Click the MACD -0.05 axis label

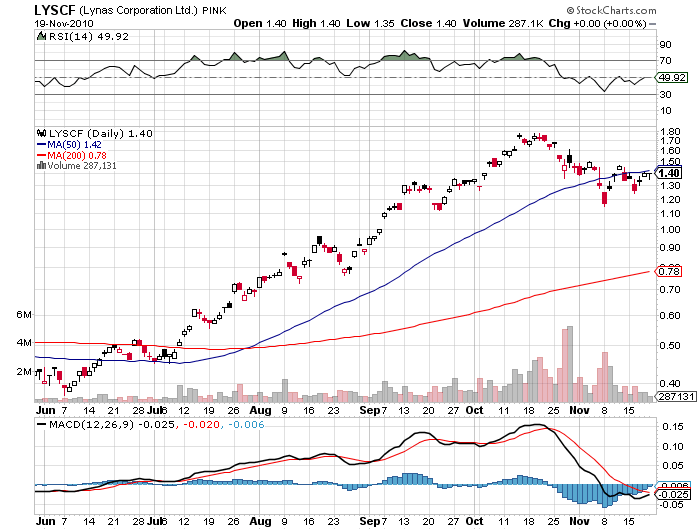671,505
